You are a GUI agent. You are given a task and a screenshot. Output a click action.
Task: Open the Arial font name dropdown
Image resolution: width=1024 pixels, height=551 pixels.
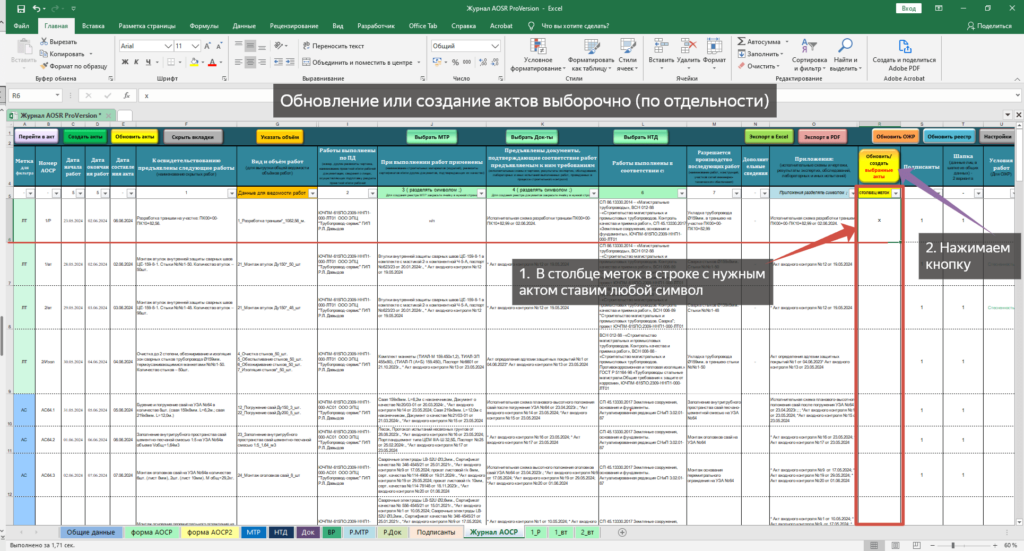point(168,46)
